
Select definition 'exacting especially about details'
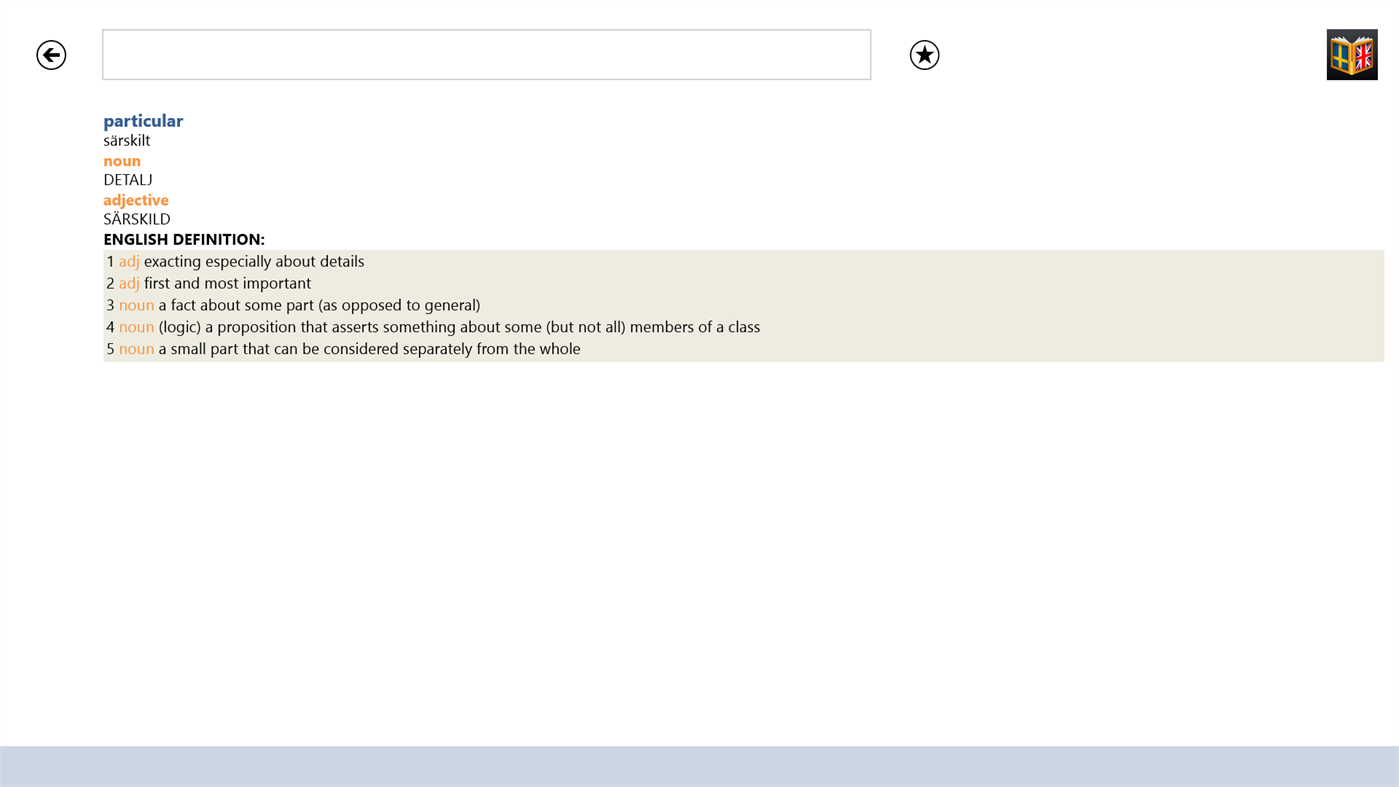point(254,260)
